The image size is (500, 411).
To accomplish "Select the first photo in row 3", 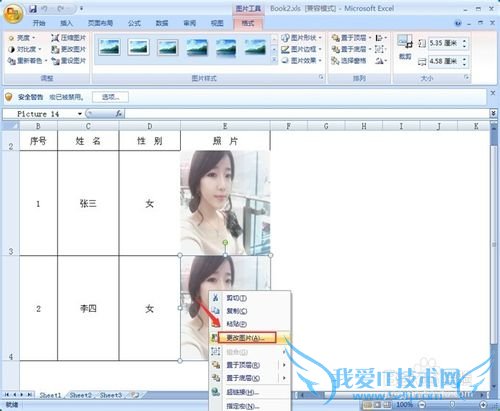I will (x=225, y=203).
